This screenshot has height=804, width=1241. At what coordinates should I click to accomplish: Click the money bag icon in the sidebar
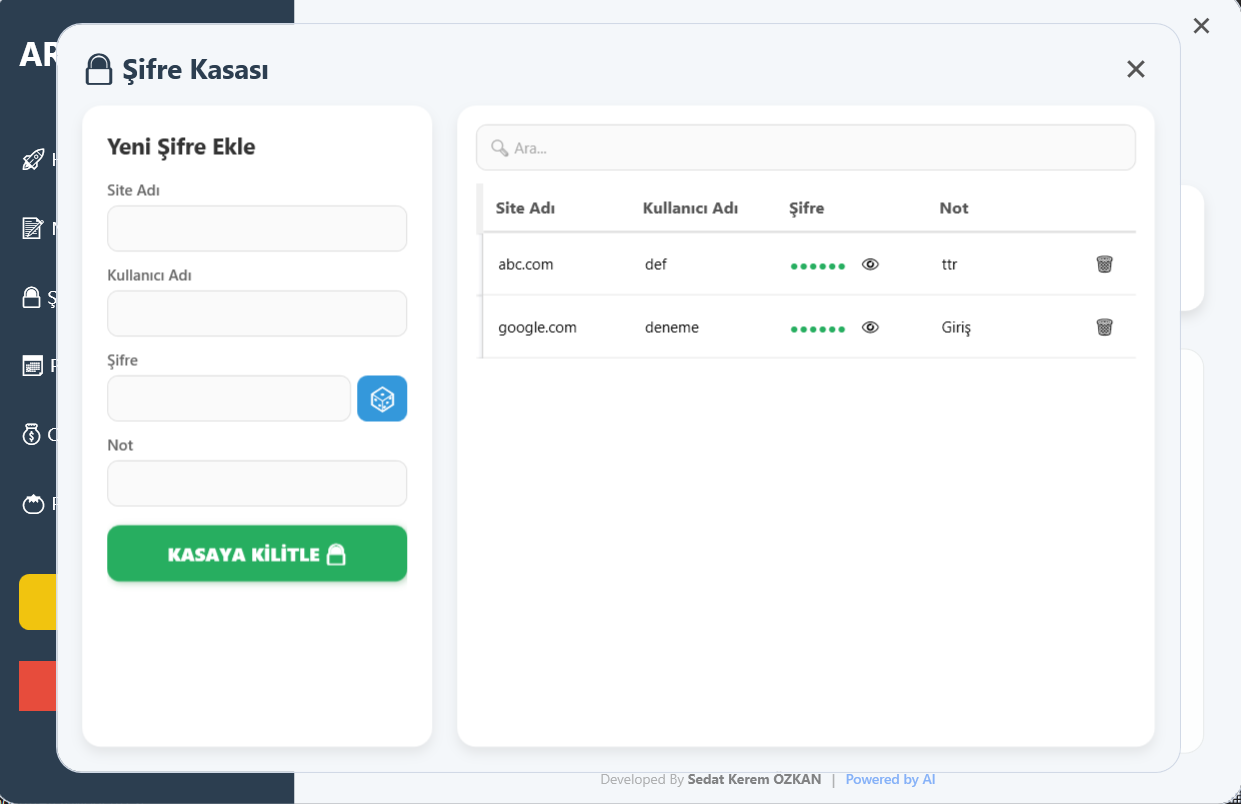pos(33,434)
